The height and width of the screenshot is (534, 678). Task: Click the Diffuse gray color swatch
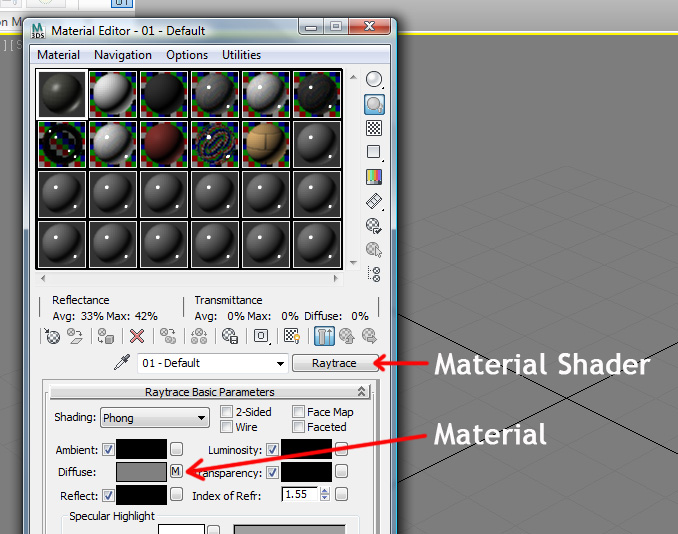click(141, 472)
